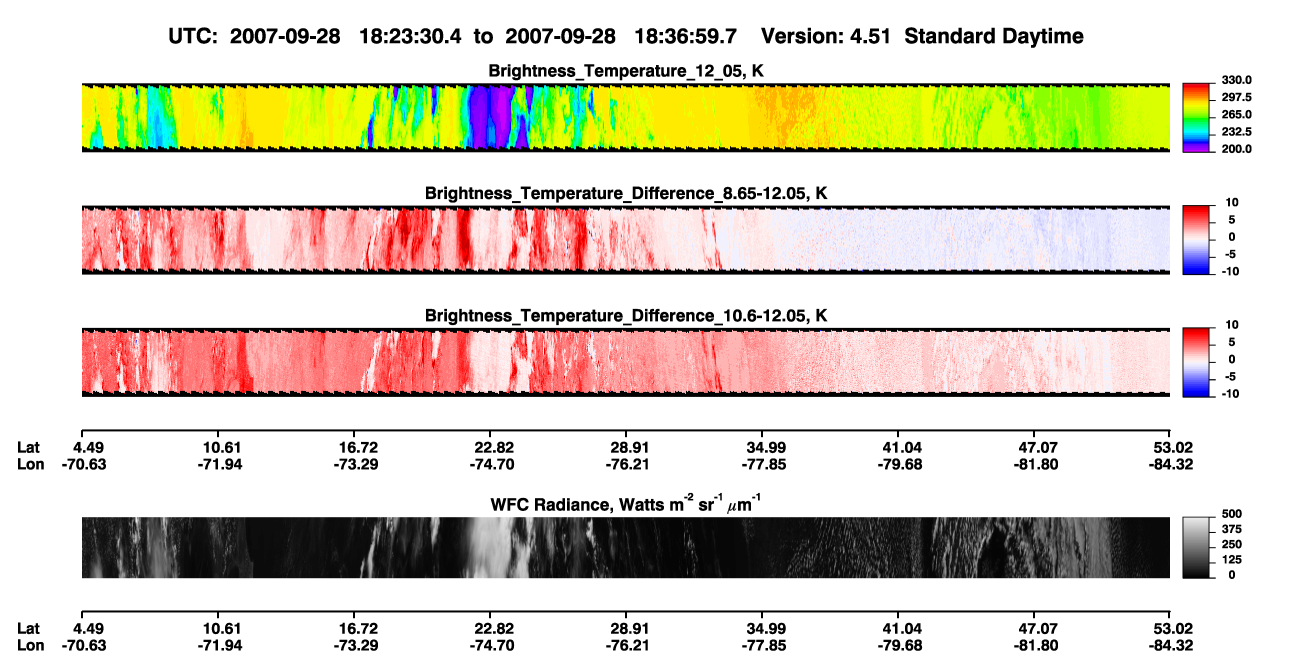Click the rainbow color bar for Brightness_Temperature_12_05

[x=1196, y=118]
